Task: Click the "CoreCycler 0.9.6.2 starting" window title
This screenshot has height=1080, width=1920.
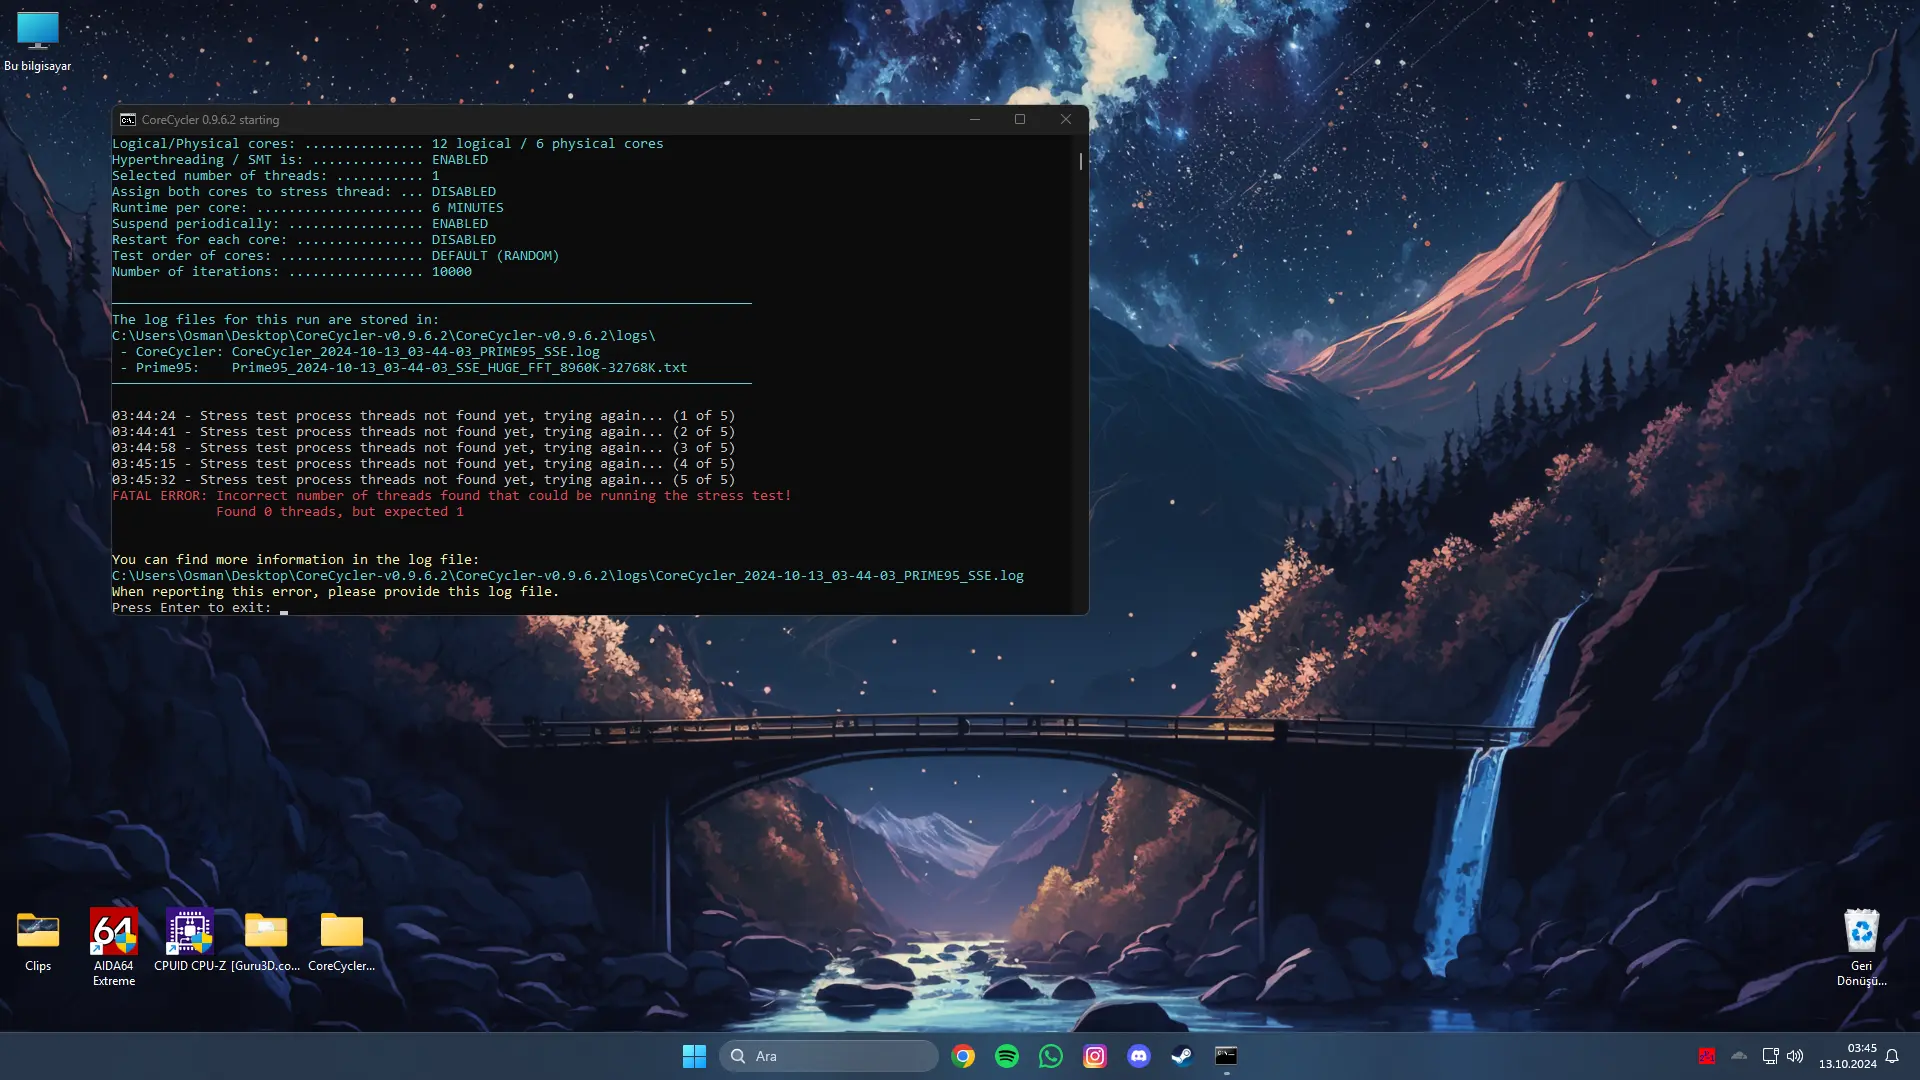Action: [x=211, y=120]
